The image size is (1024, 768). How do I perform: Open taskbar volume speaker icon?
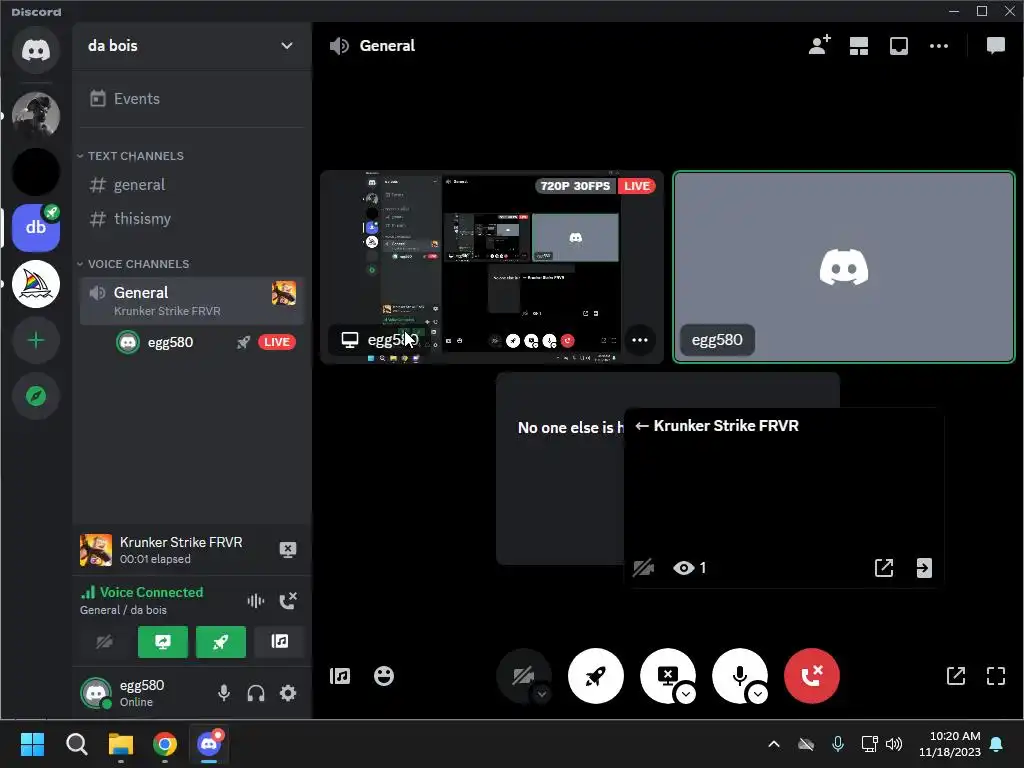pyautogui.click(x=893, y=744)
